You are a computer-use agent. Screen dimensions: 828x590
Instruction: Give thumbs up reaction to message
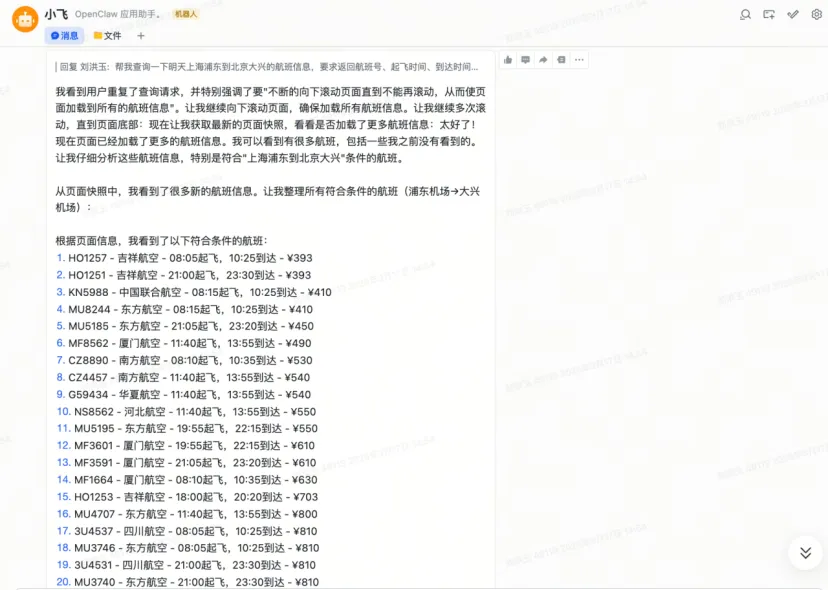click(508, 60)
